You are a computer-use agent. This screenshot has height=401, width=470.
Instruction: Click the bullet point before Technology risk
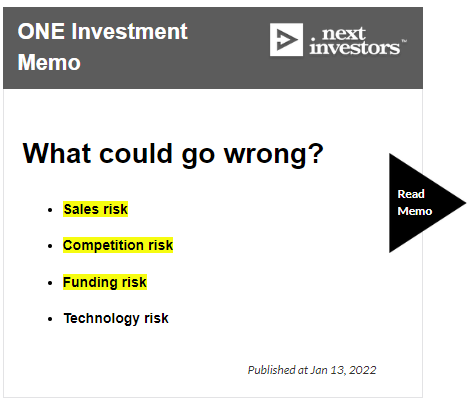click(50, 319)
